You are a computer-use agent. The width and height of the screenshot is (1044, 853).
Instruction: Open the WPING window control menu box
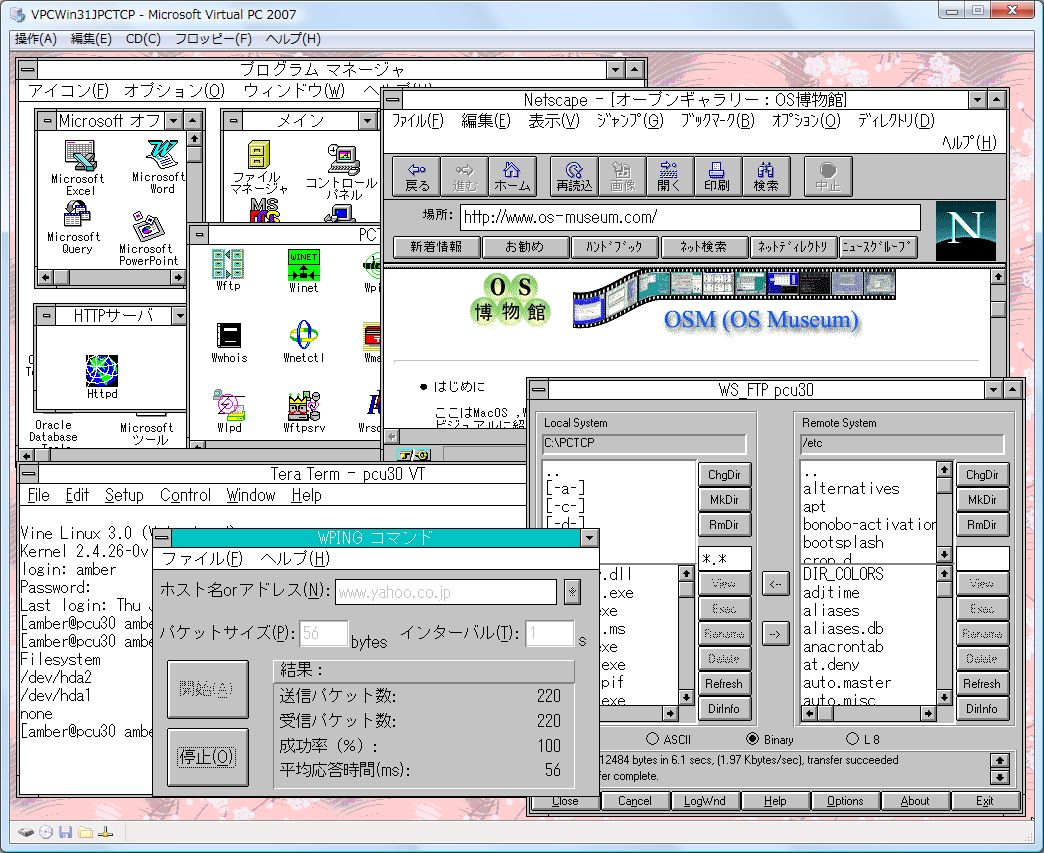pyautogui.click(x=162, y=537)
